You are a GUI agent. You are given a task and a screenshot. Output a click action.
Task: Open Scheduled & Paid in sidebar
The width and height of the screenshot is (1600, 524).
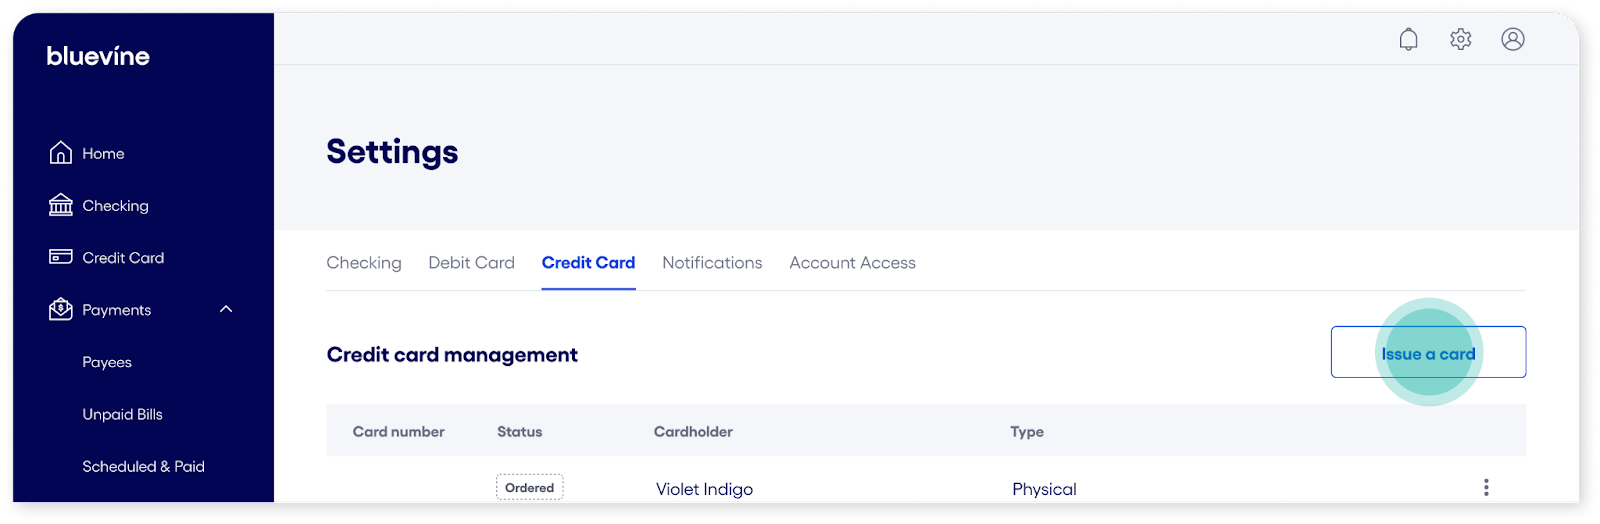tap(143, 466)
